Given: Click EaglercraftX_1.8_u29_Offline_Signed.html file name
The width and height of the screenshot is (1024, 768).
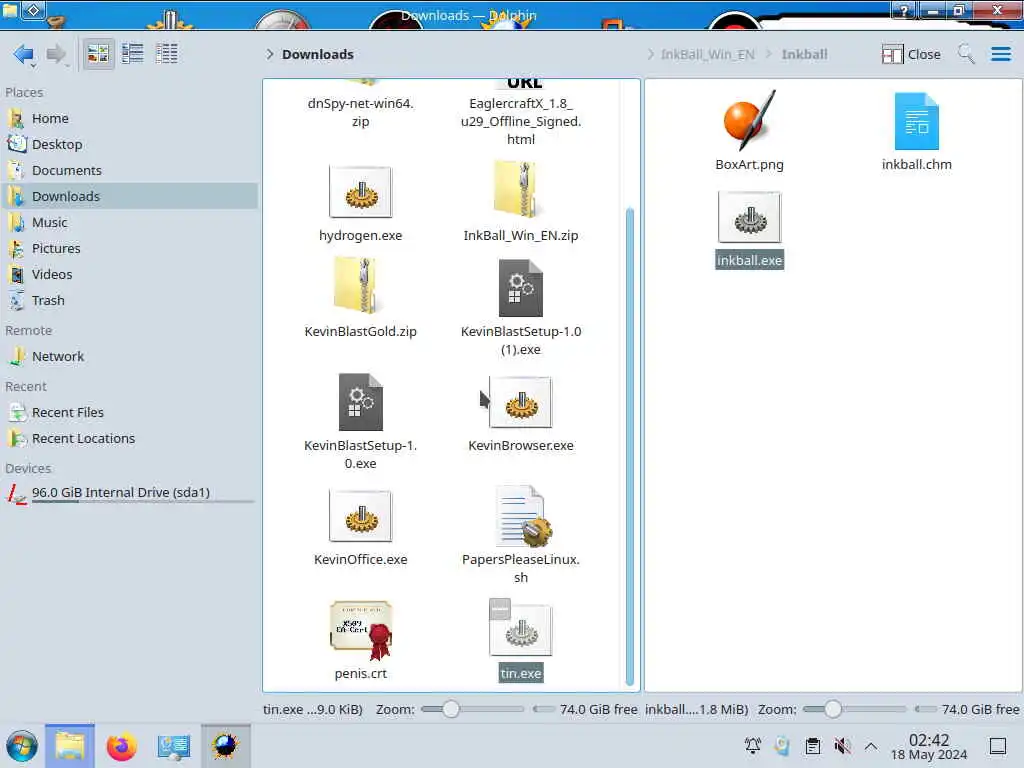Looking at the screenshot, I should point(520,121).
